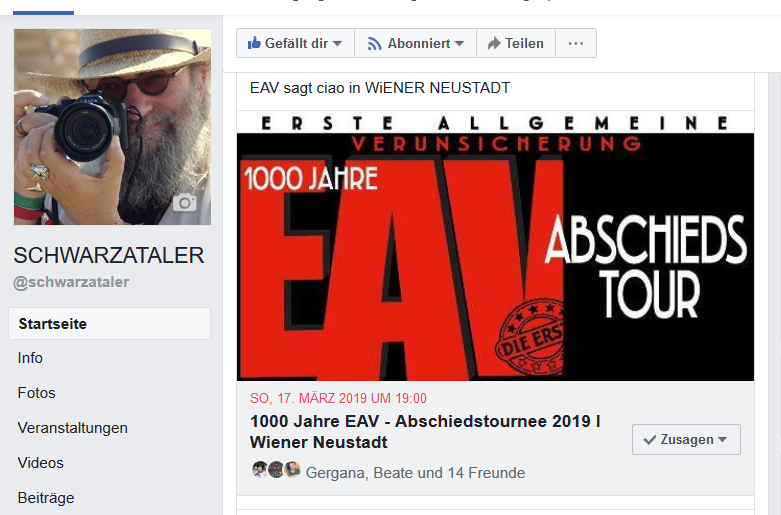781x515 pixels.
Task: Go to the Info section
Action: (x=30, y=358)
